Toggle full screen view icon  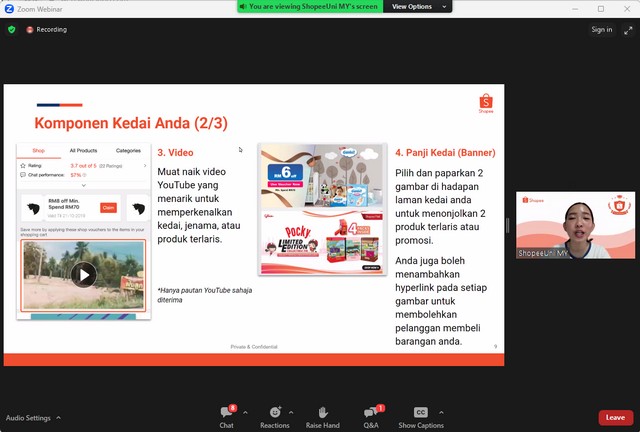pos(628,30)
